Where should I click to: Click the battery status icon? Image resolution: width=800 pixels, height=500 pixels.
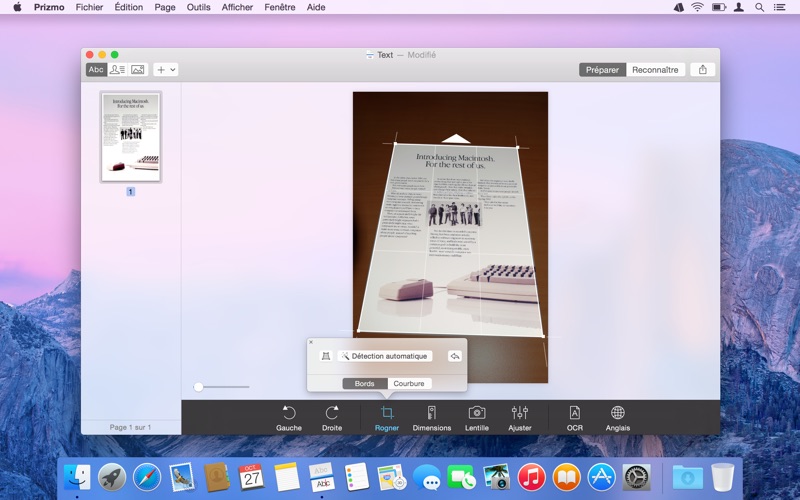point(718,7)
